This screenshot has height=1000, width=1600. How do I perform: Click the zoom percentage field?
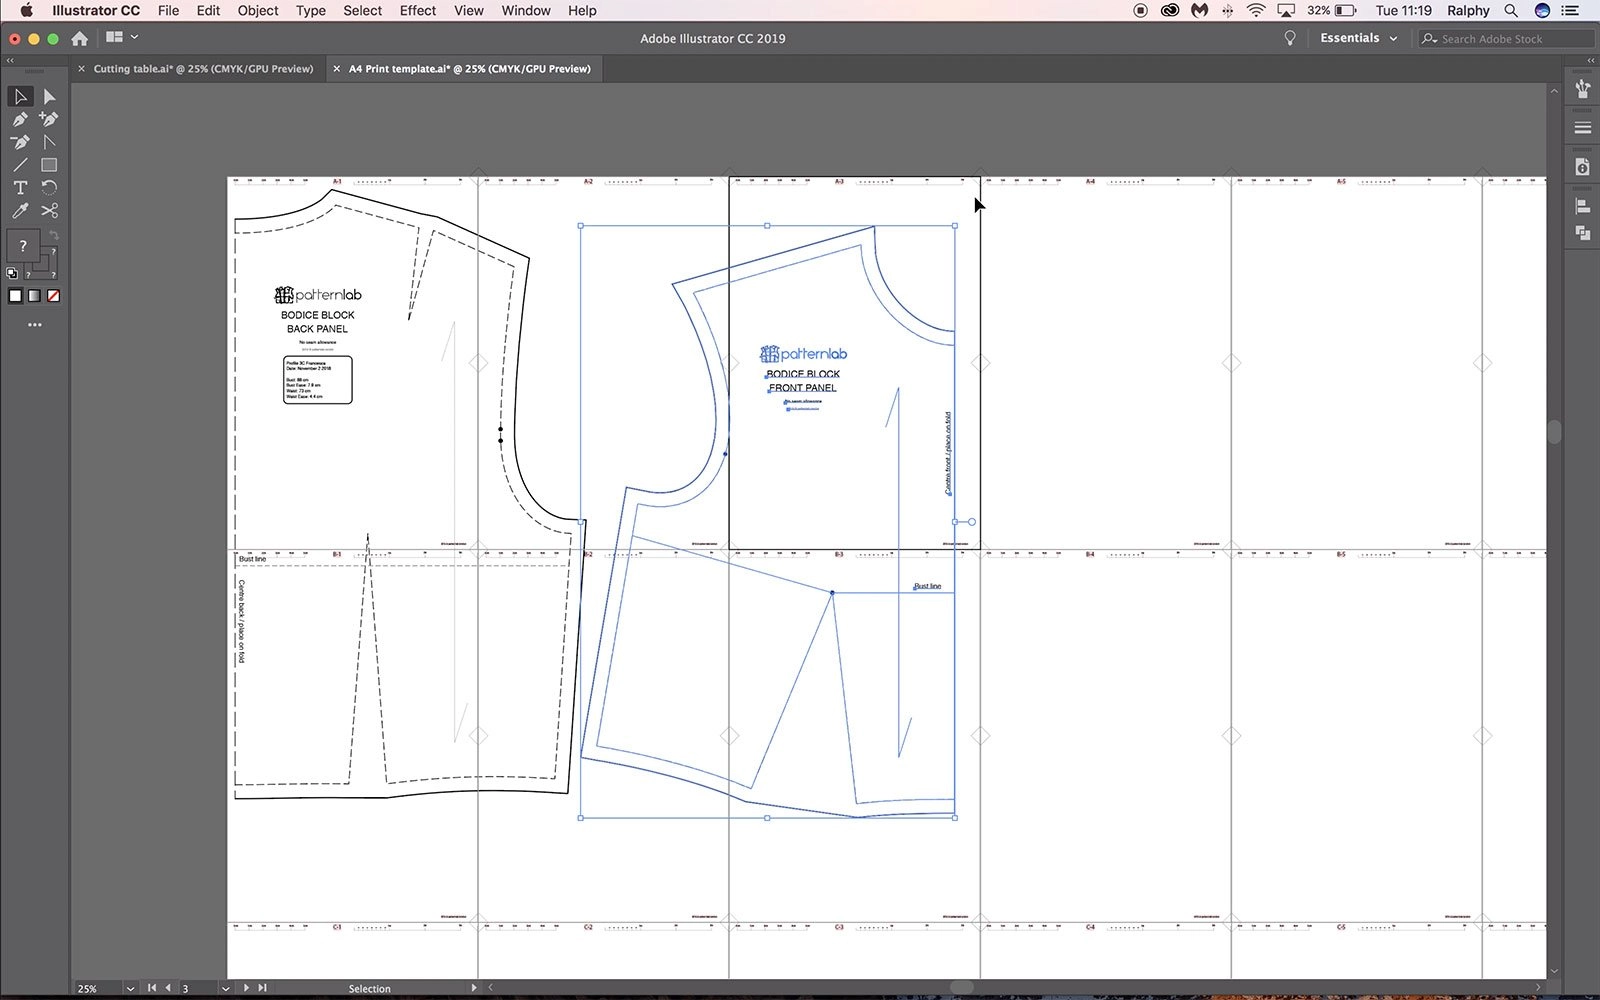pos(99,988)
